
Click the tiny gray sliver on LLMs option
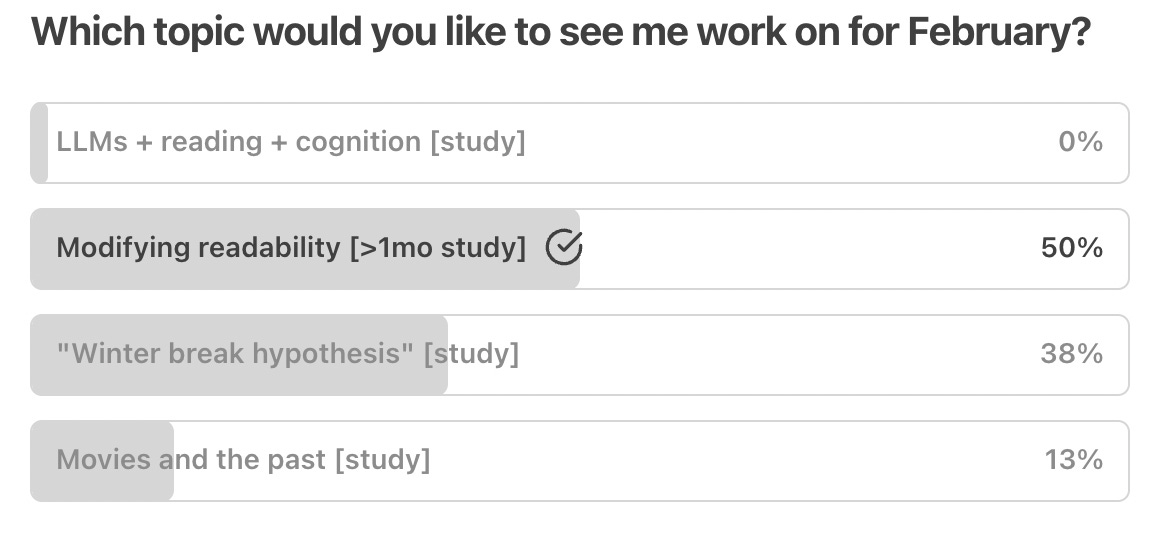(x=39, y=143)
